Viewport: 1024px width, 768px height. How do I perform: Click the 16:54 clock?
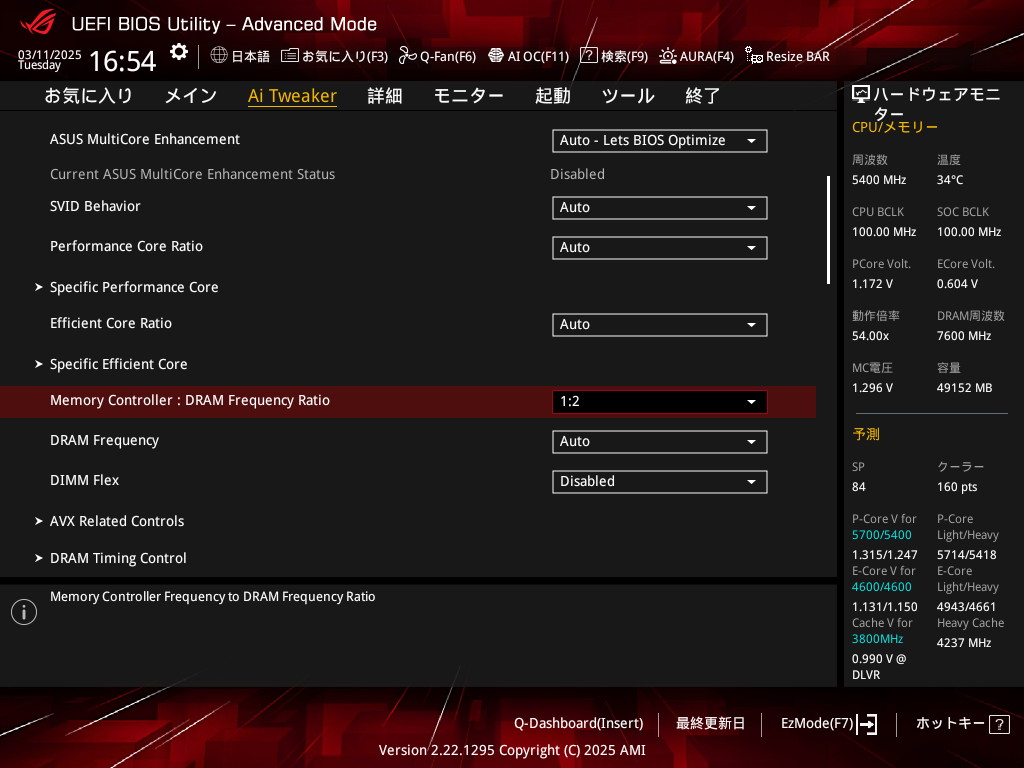point(123,61)
